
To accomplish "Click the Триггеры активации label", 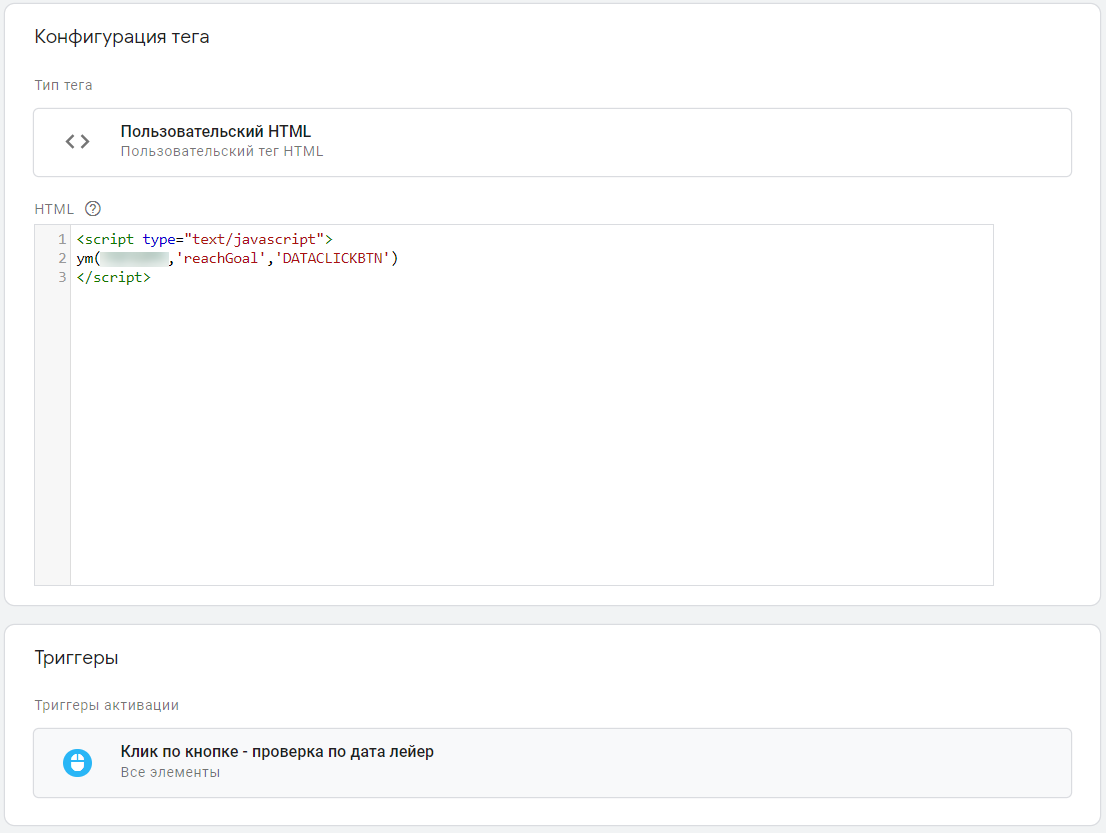I will [107, 705].
